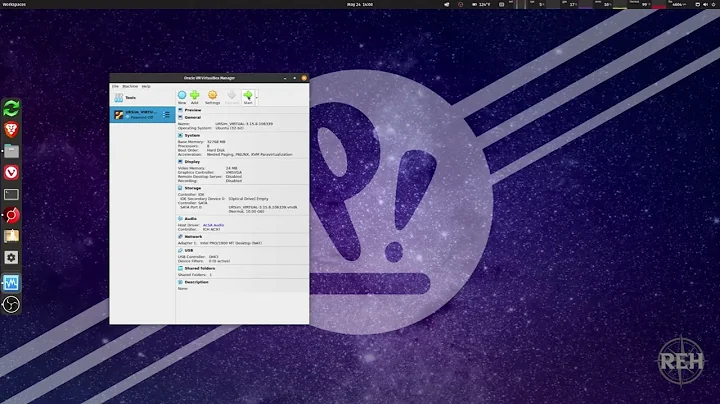Open the machine tools list menu icon

point(166,114)
